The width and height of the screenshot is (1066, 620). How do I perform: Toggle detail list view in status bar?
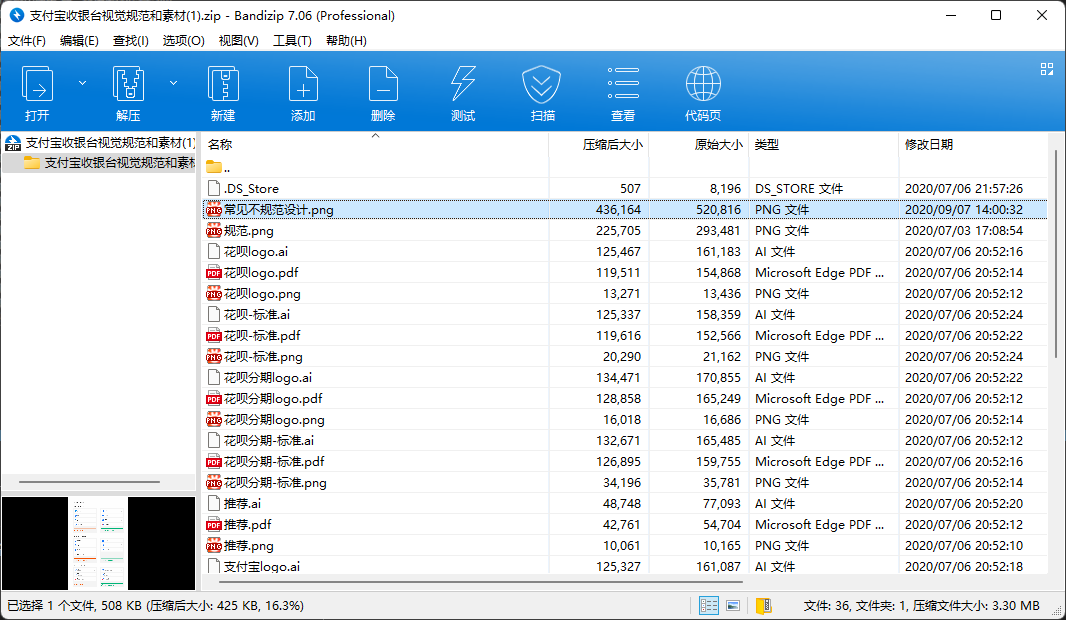tap(709, 605)
